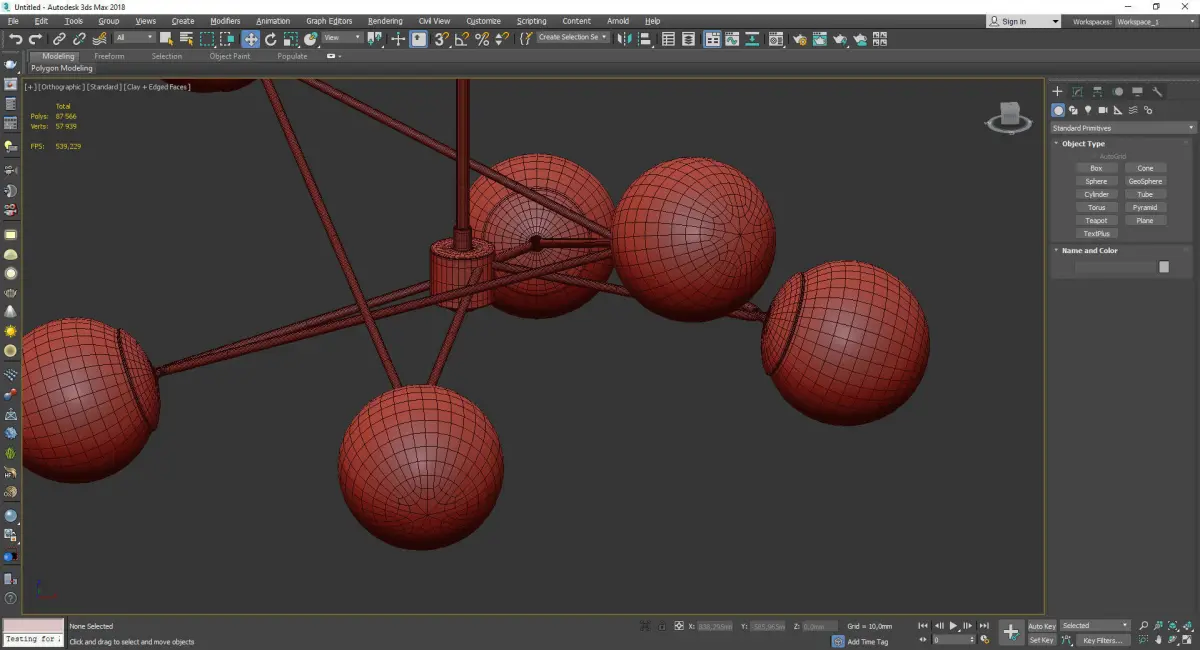Switch to the Object Paint ribbon tab
Viewport: 1200px width, 650px height.
pyautogui.click(x=230, y=56)
